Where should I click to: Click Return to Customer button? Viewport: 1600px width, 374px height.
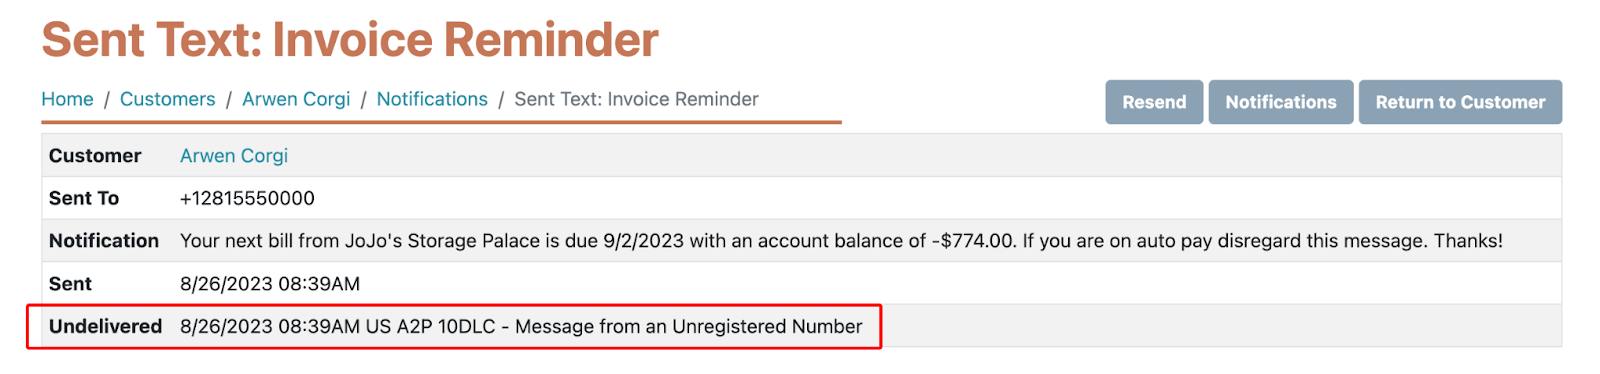pyautogui.click(x=1460, y=102)
